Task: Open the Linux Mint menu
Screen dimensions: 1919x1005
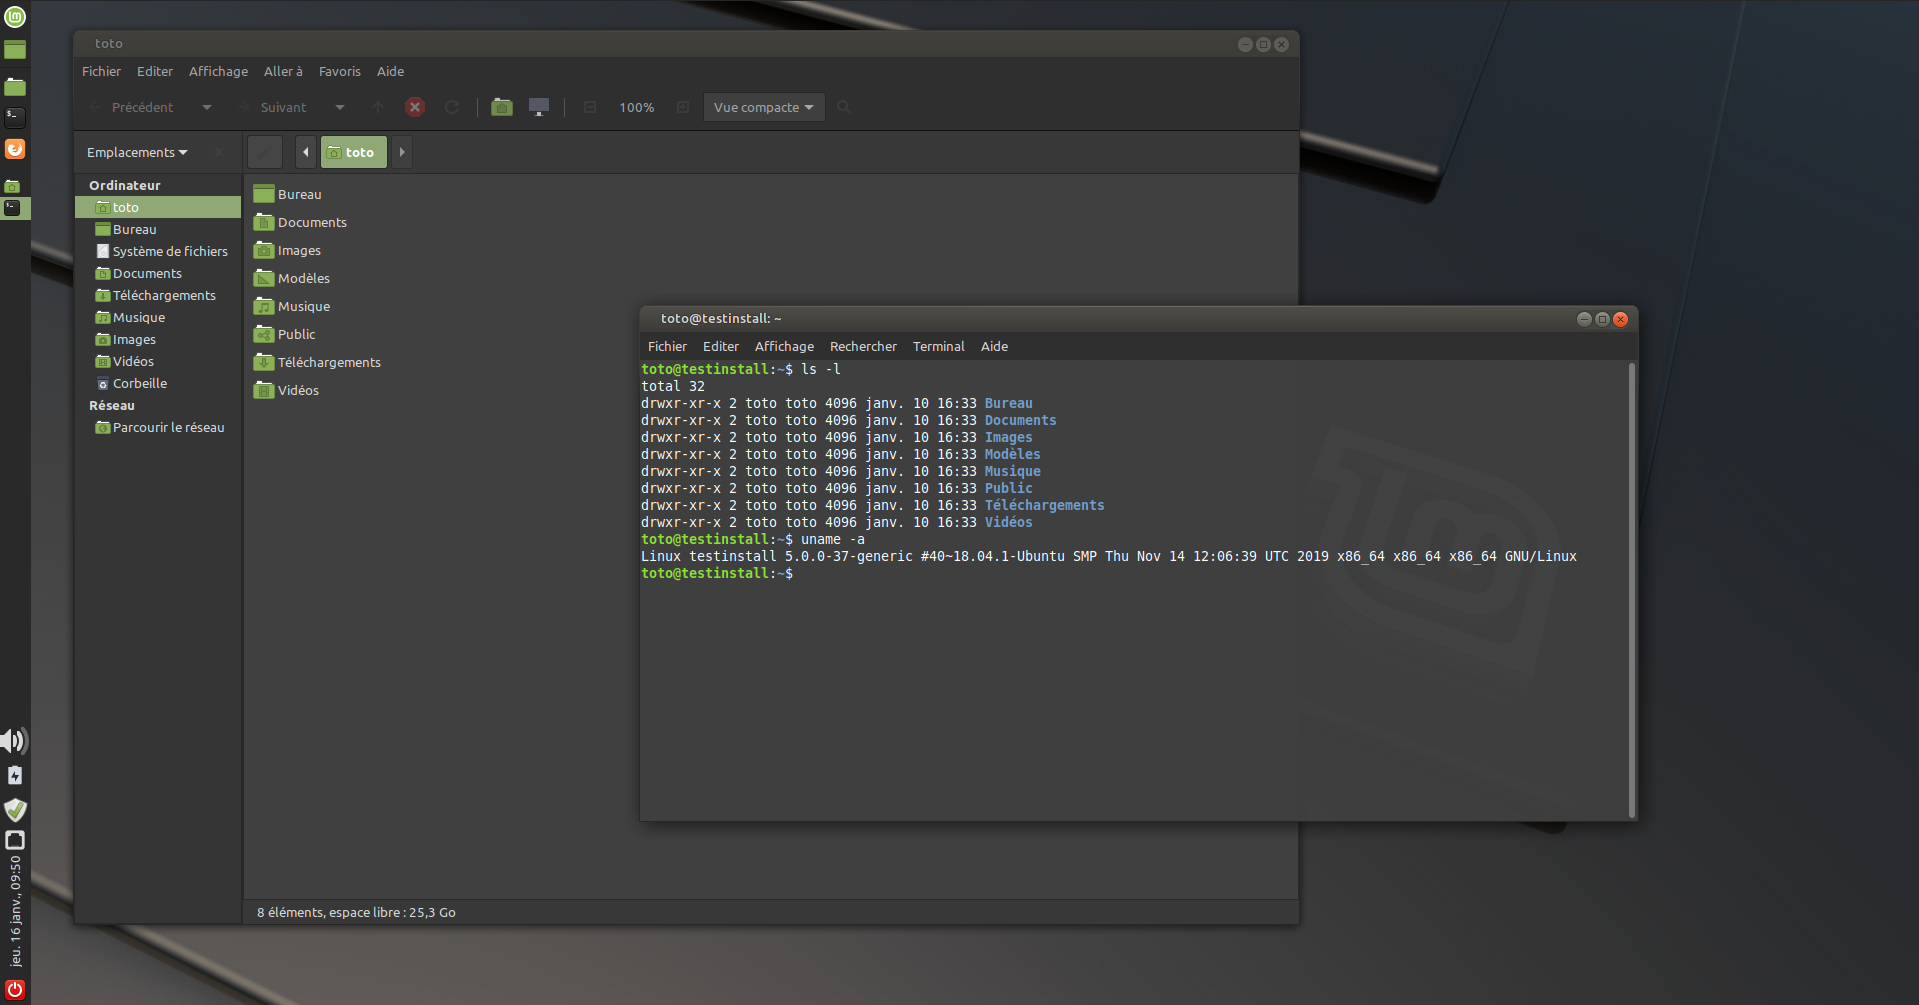Action: 15,16
